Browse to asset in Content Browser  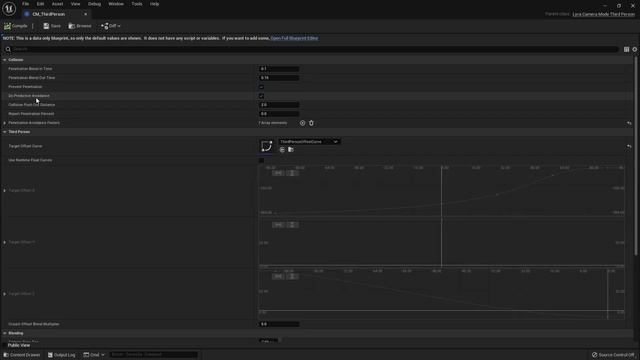80,26
